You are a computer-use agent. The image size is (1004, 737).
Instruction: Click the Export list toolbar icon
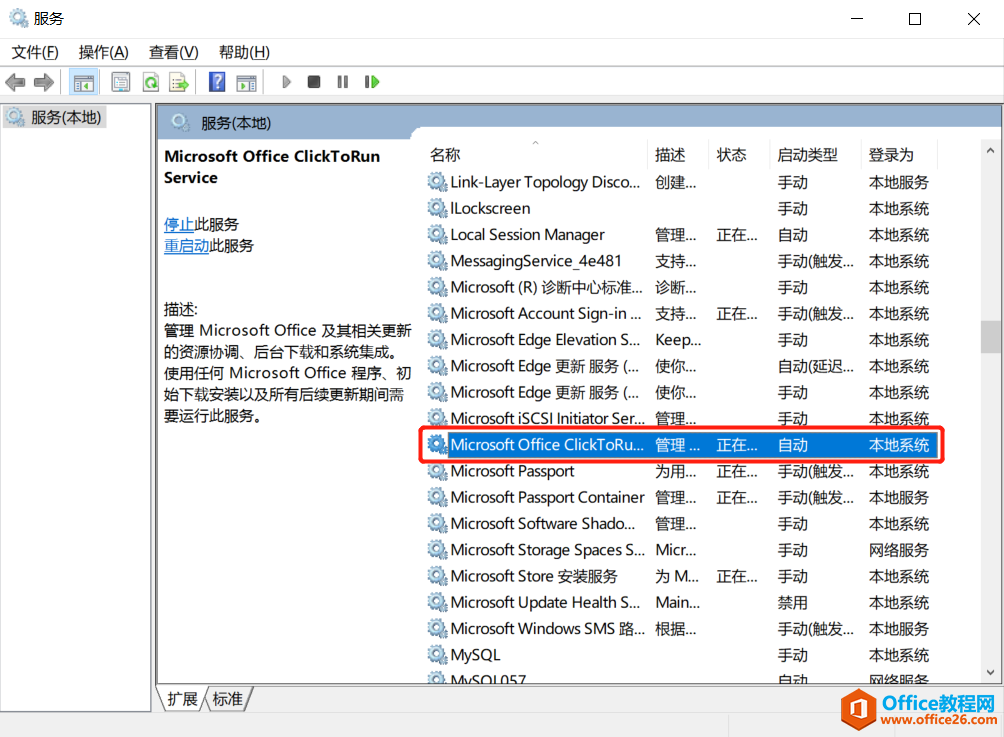pyautogui.click(x=179, y=82)
